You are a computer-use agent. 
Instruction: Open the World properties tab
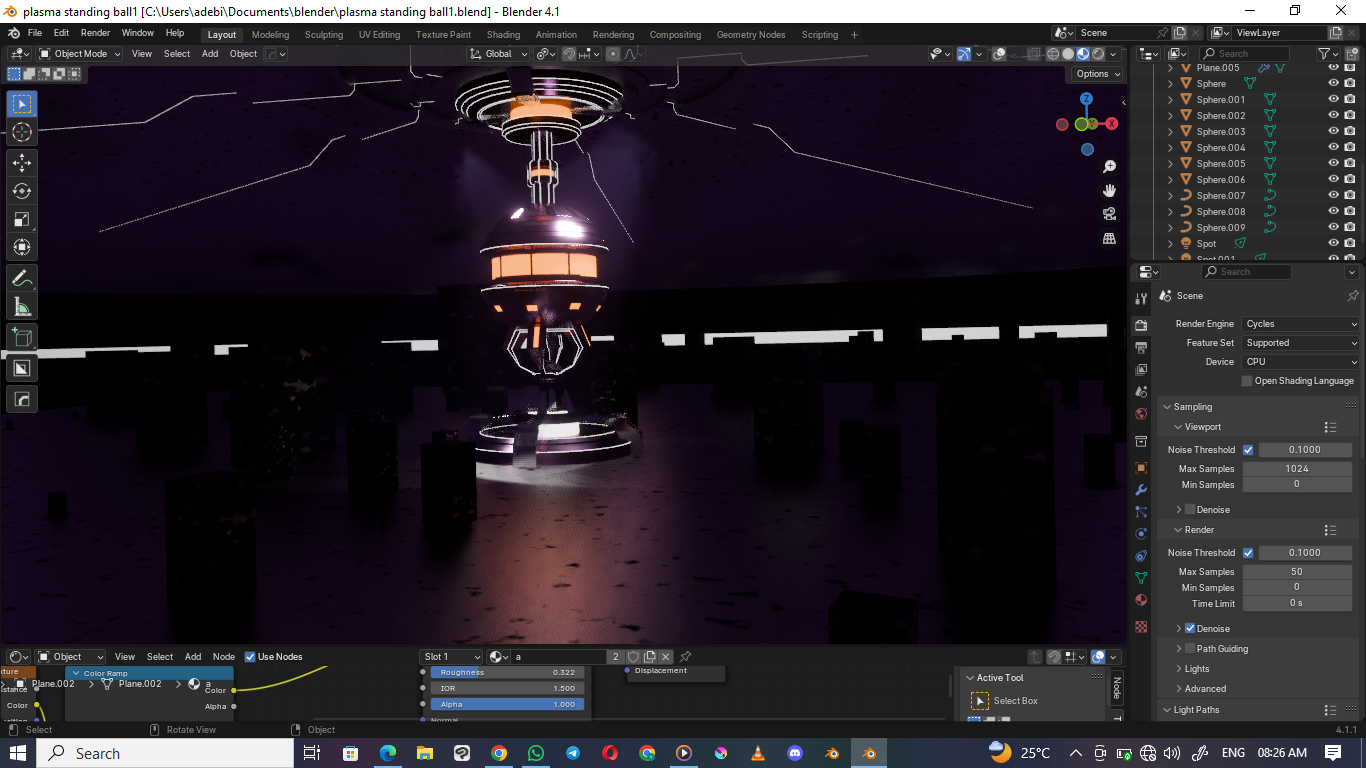(1141, 414)
